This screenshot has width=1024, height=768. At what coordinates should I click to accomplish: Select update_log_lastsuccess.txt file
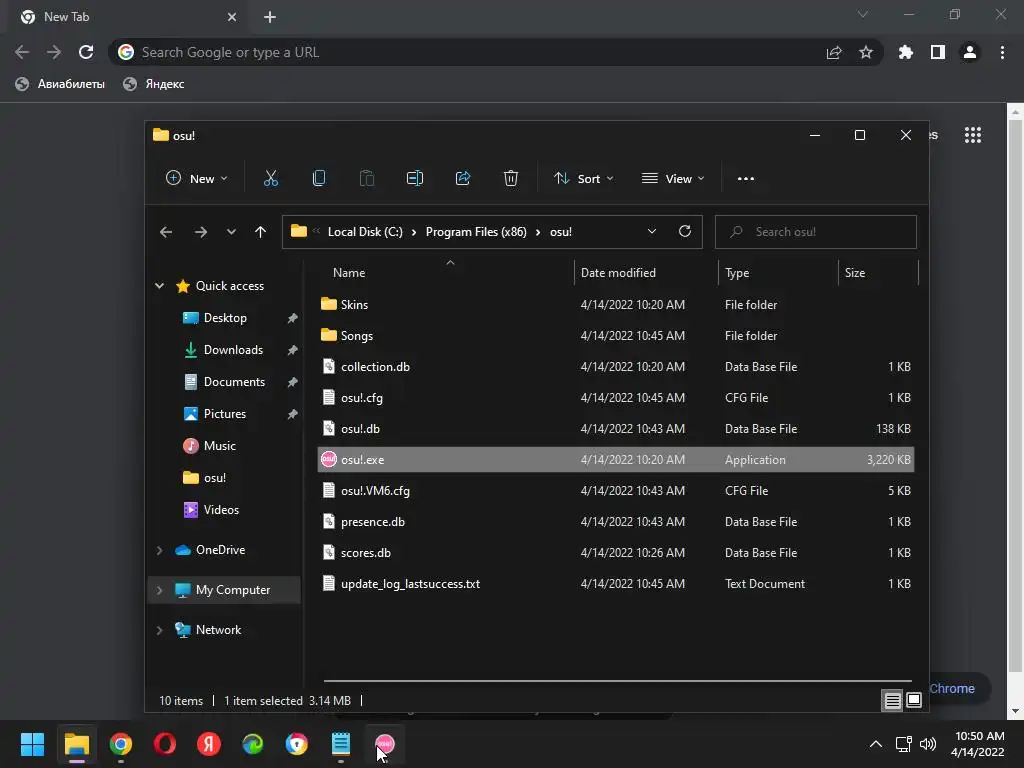[x=616, y=584]
